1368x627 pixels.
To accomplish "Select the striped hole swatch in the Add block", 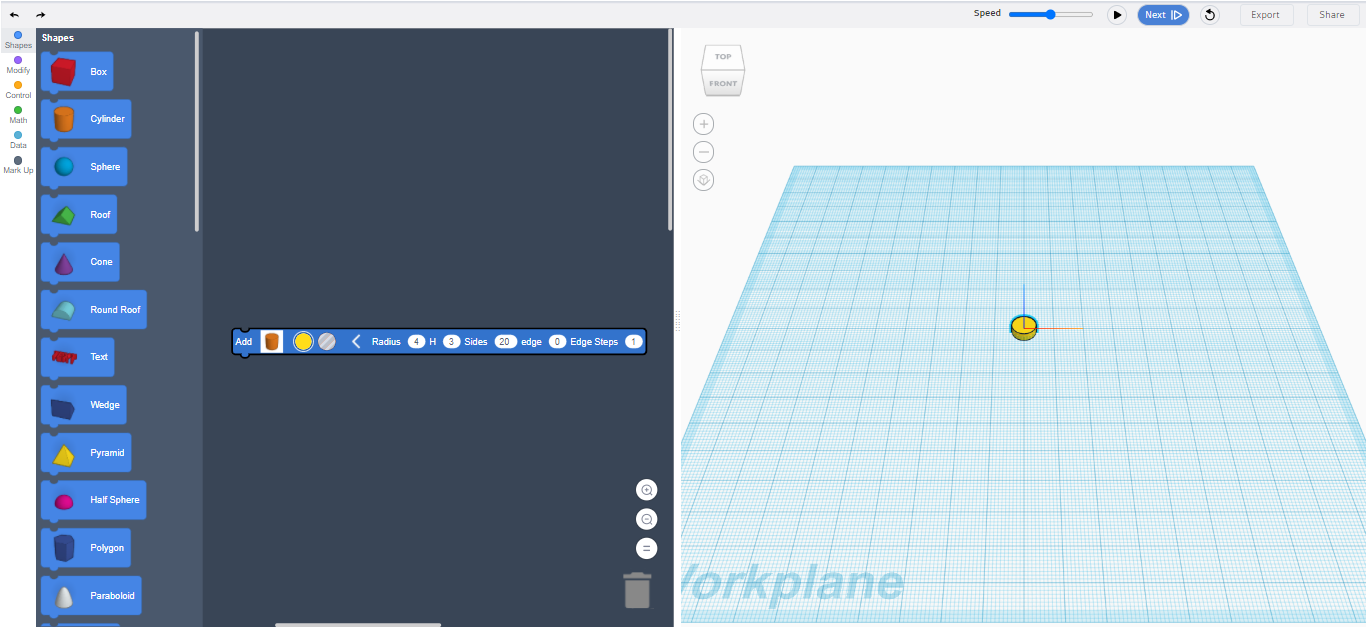I will click(x=326, y=341).
